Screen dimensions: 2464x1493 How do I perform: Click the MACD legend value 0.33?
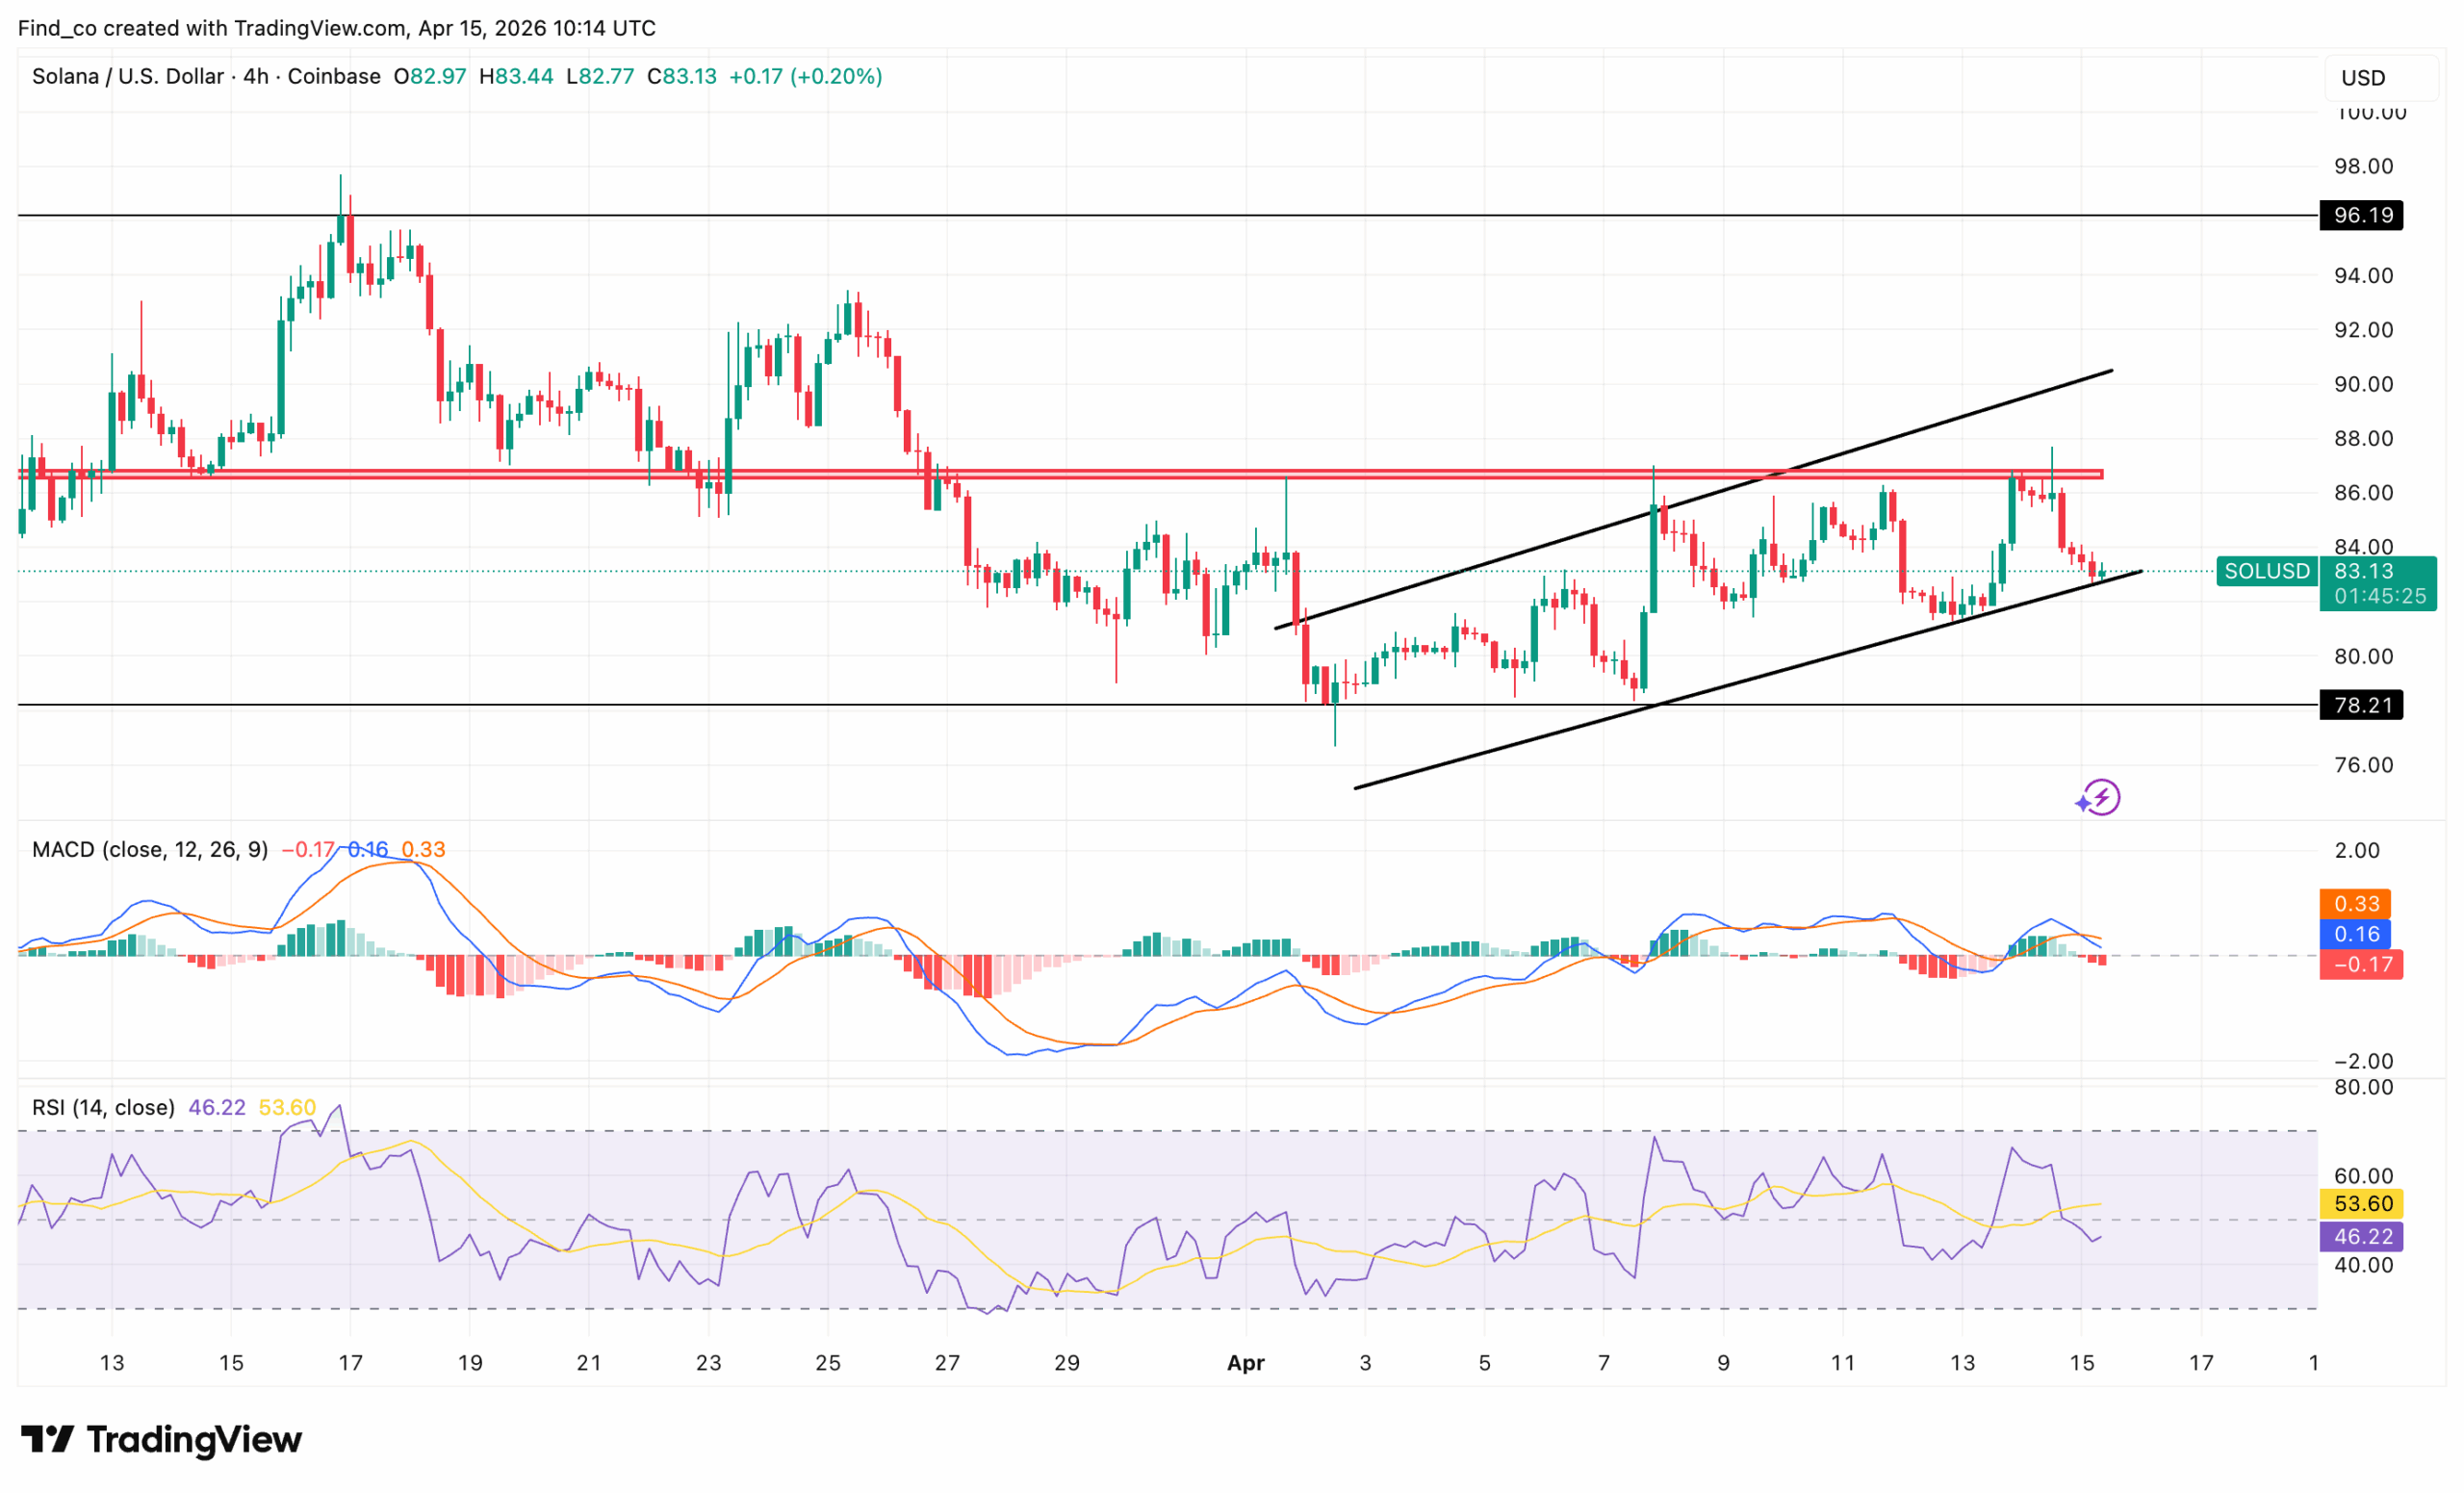(x=423, y=849)
